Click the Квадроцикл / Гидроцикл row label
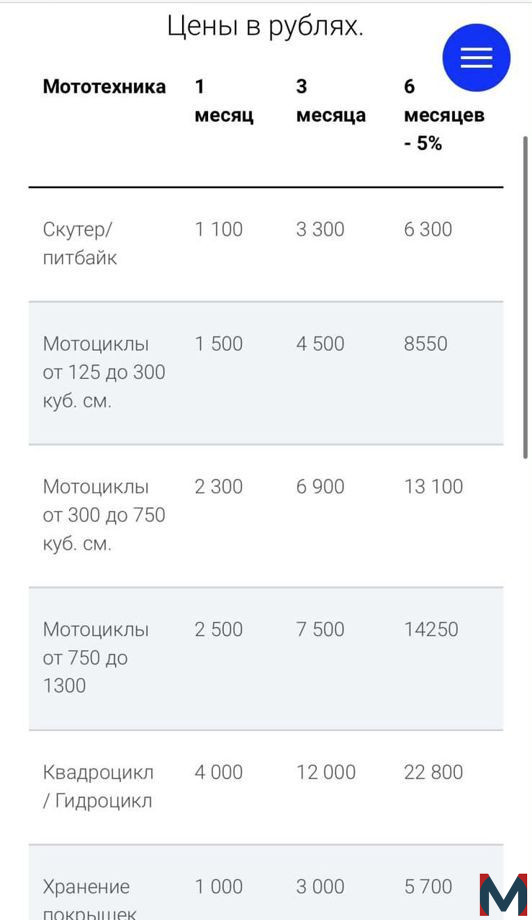The width and height of the screenshot is (532, 920). pos(98,786)
